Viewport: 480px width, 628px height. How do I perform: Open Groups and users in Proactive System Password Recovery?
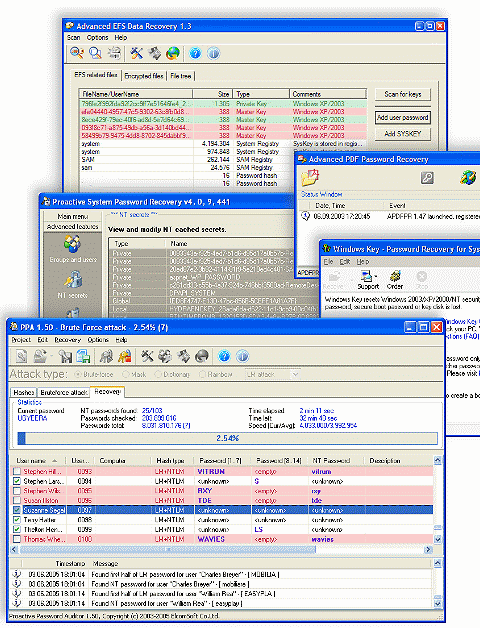tap(73, 249)
